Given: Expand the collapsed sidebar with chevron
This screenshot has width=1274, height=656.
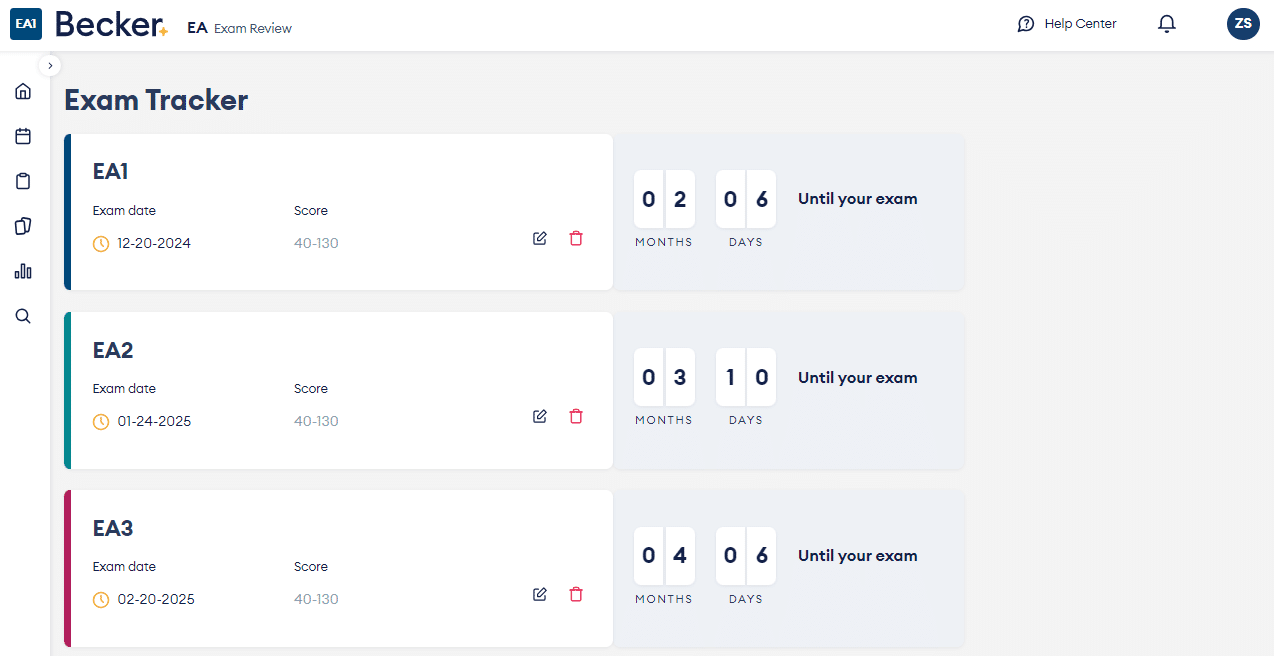Looking at the screenshot, I should (50, 65).
